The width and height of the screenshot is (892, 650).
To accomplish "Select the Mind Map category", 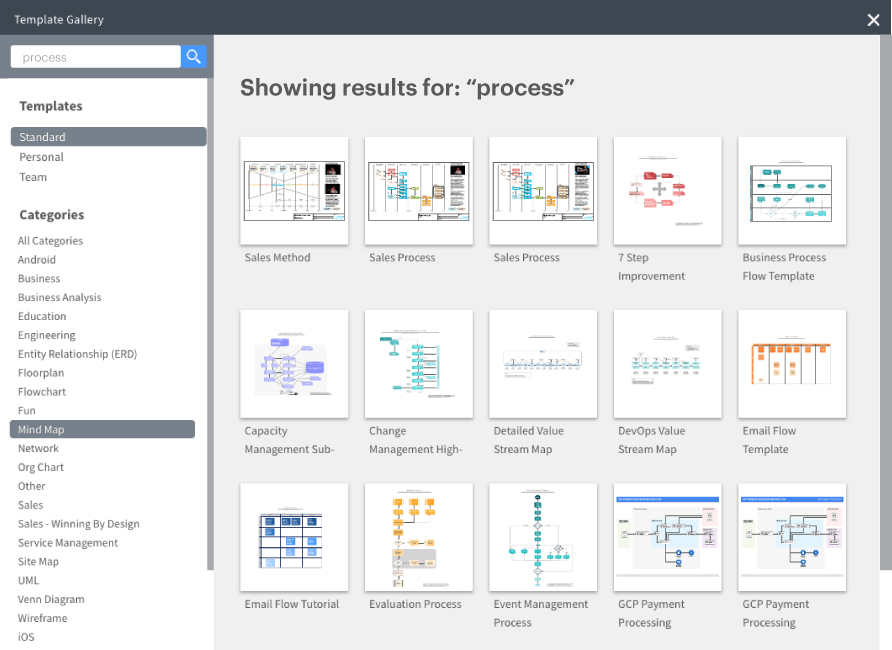I will click(41, 429).
